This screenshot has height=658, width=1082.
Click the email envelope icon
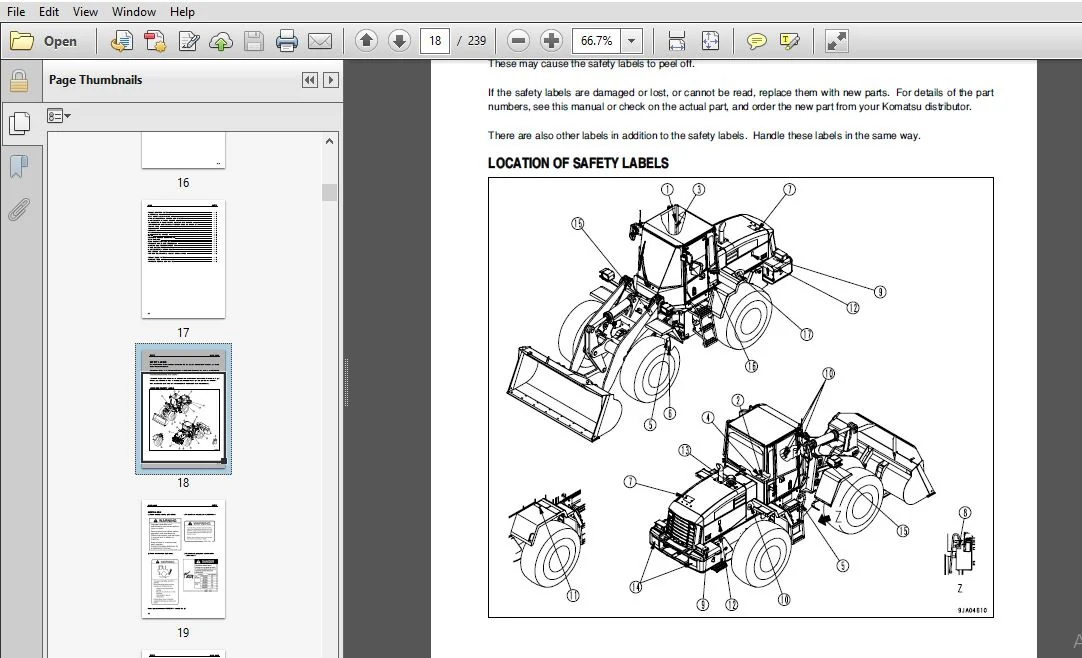pyautogui.click(x=319, y=41)
